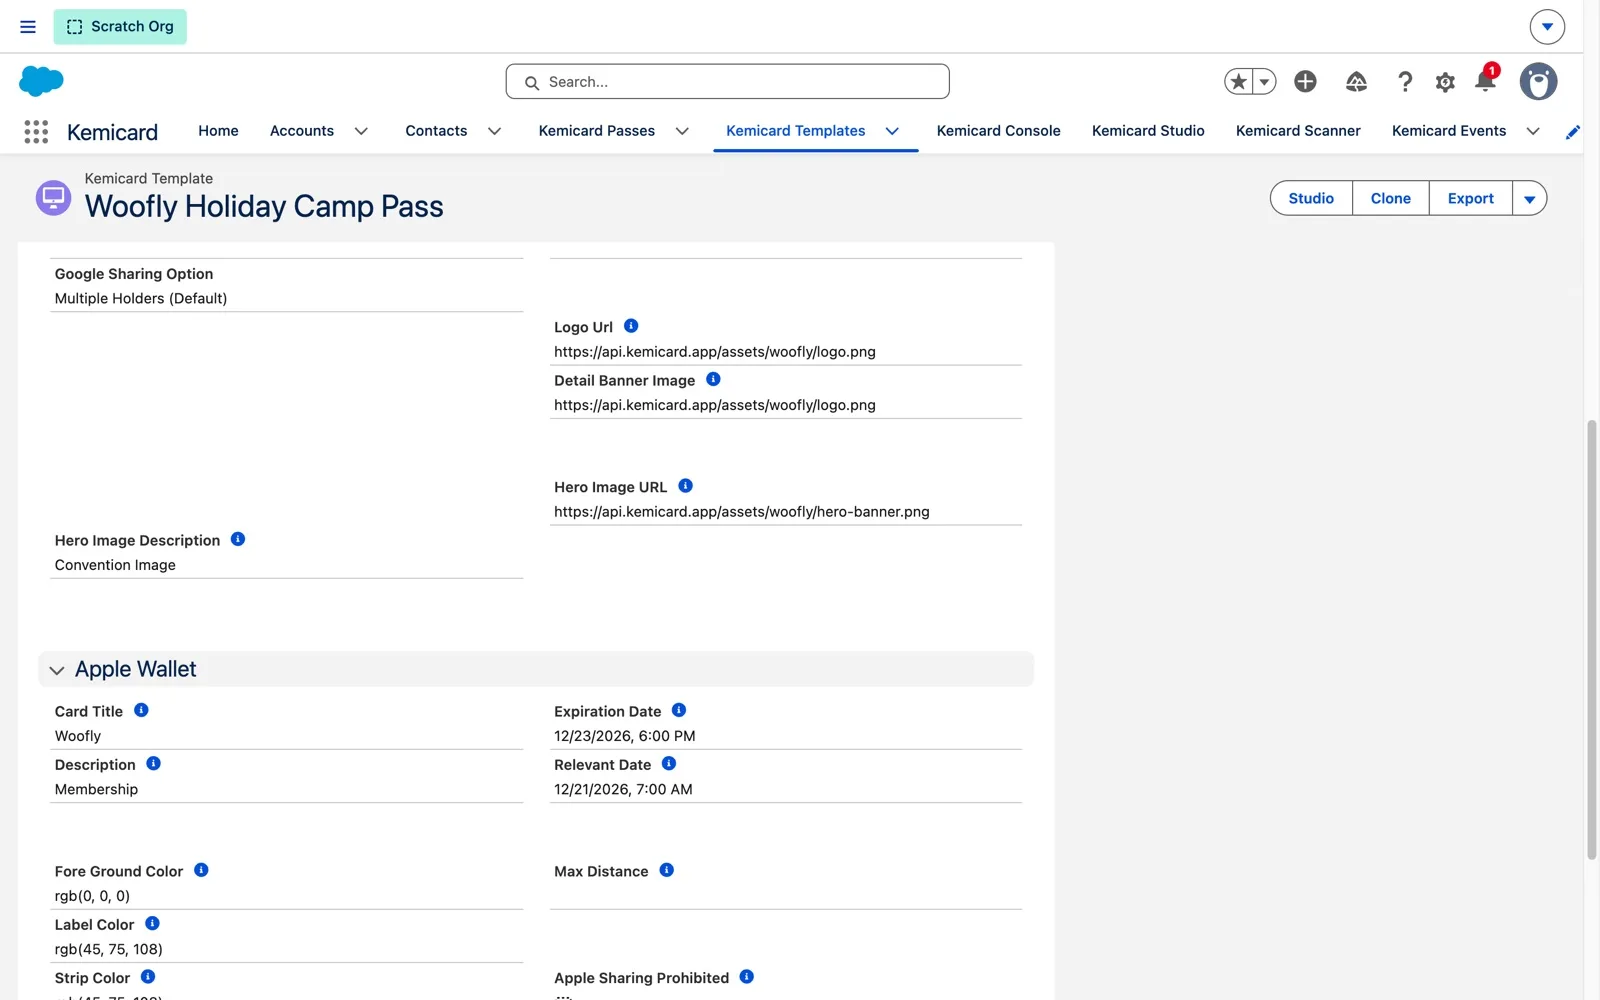Click the Convention Image value
Viewport: 1600px width, 1000px height.
(115, 565)
